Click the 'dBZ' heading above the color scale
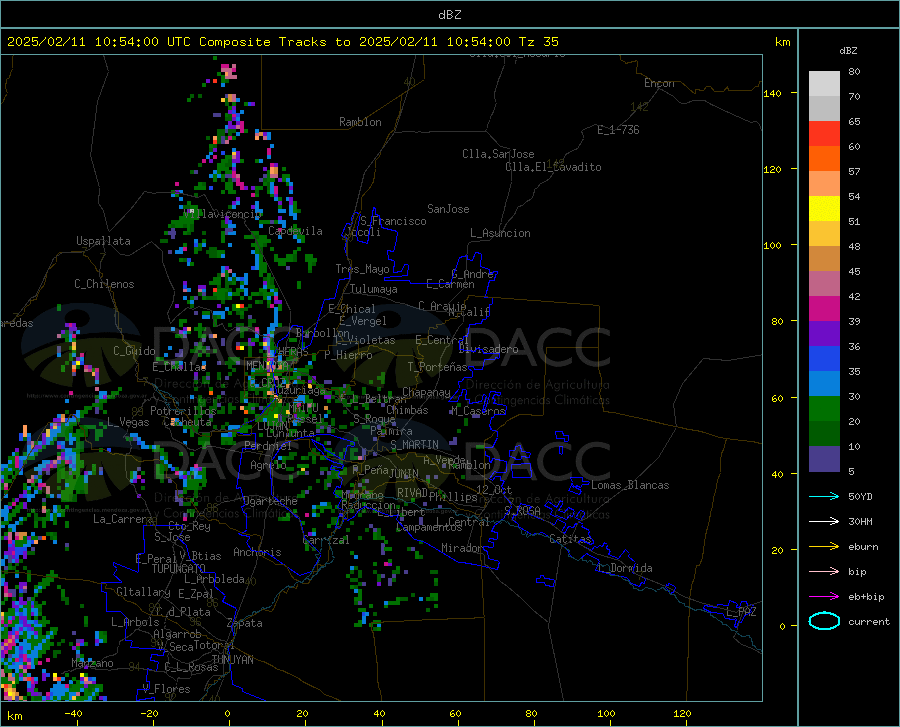Screen dimensions: 900x727 [848, 50]
